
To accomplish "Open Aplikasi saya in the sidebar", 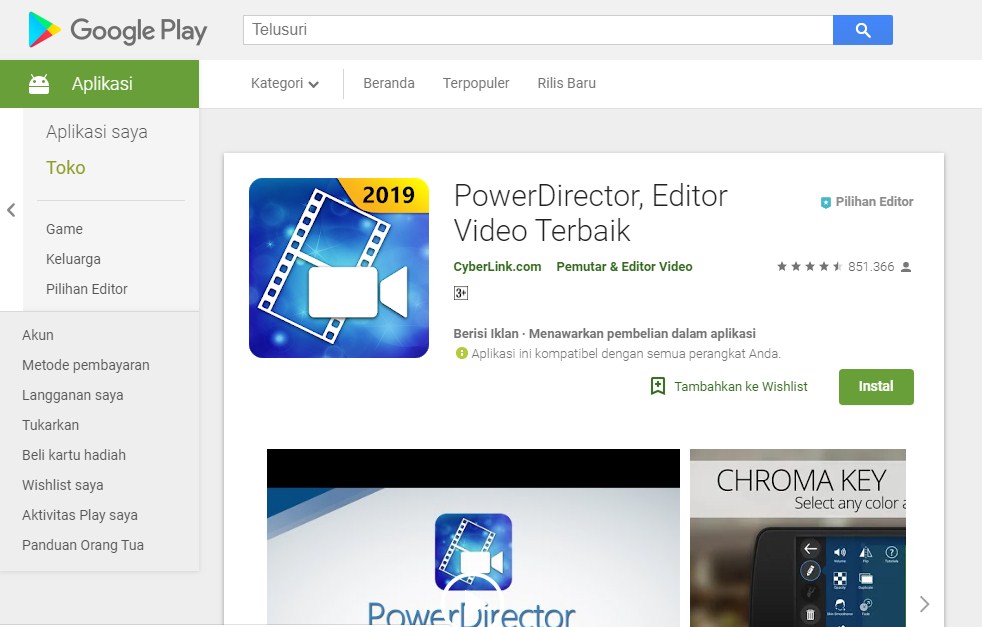I will point(96,132).
